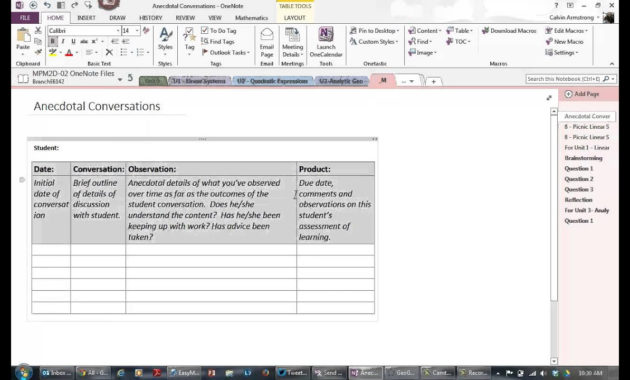Screen dimensions: 630x380
Task: Click the Undo arrow in the title bar
Action: (x=47, y=6)
